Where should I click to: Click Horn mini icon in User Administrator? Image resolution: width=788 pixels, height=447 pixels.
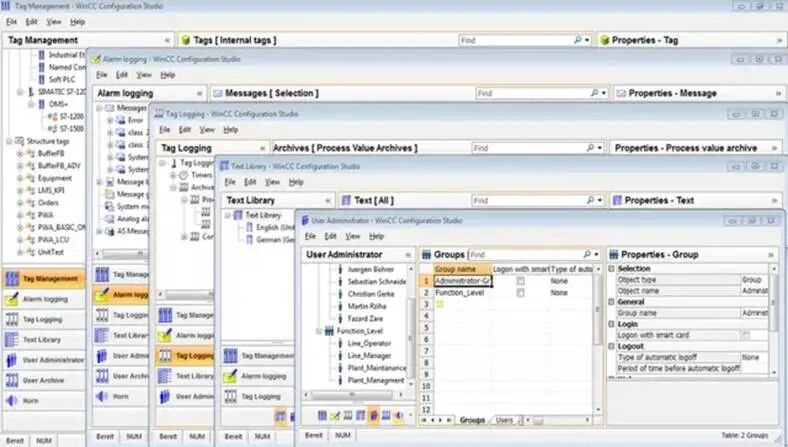pyautogui.click(x=399, y=415)
